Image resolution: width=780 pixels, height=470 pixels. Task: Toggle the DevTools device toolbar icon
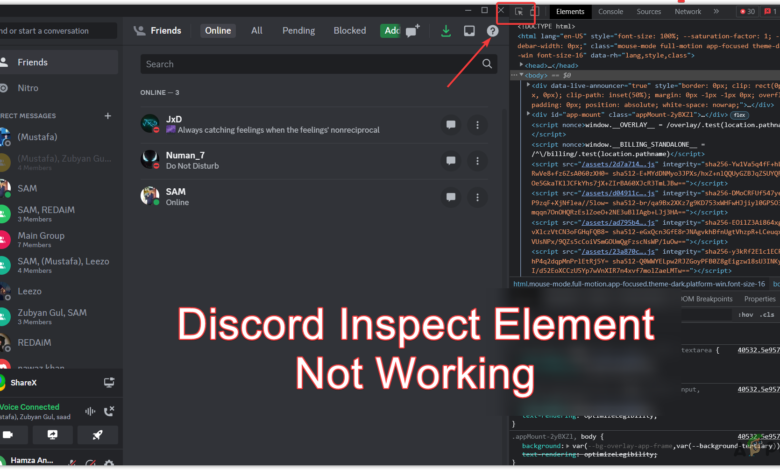point(534,11)
